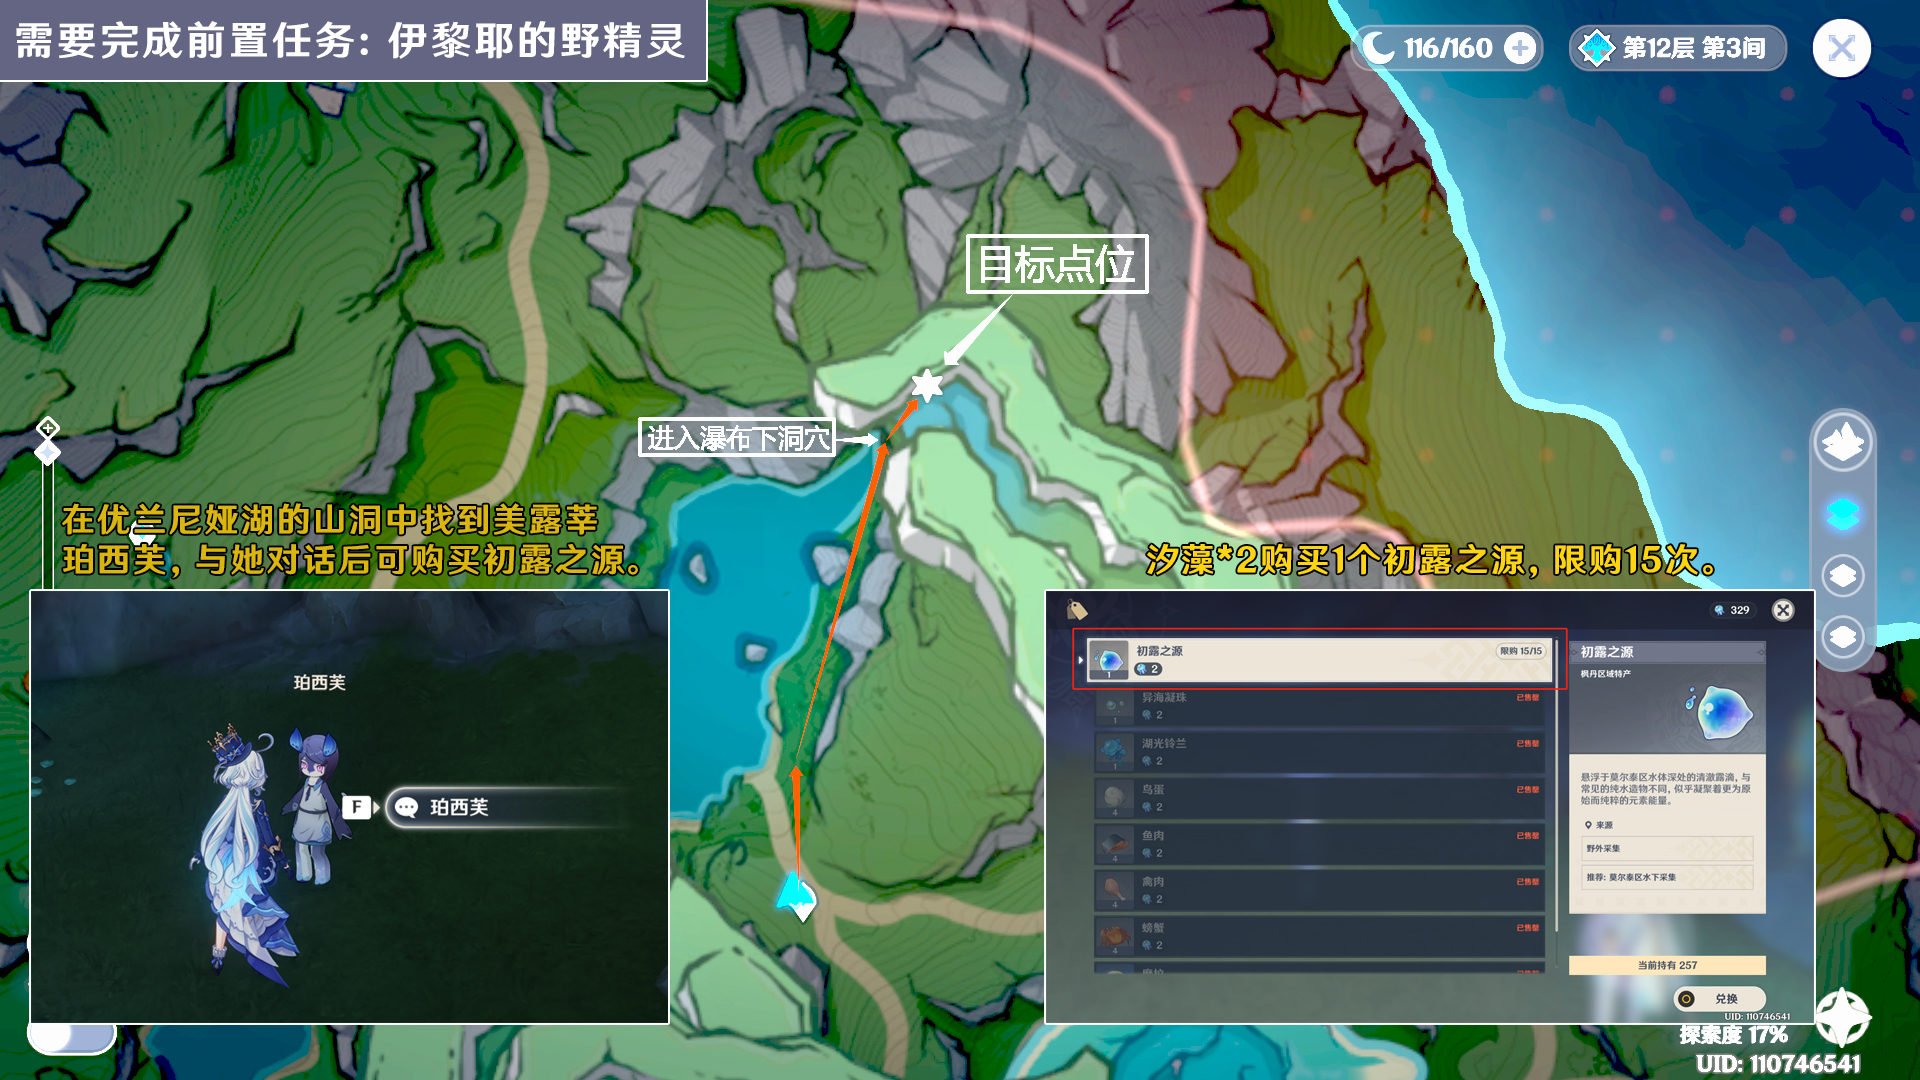The height and width of the screenshot is (1080, 1920).
Task: Select the highlighted cyan map layer
Action: (1843, 515)
